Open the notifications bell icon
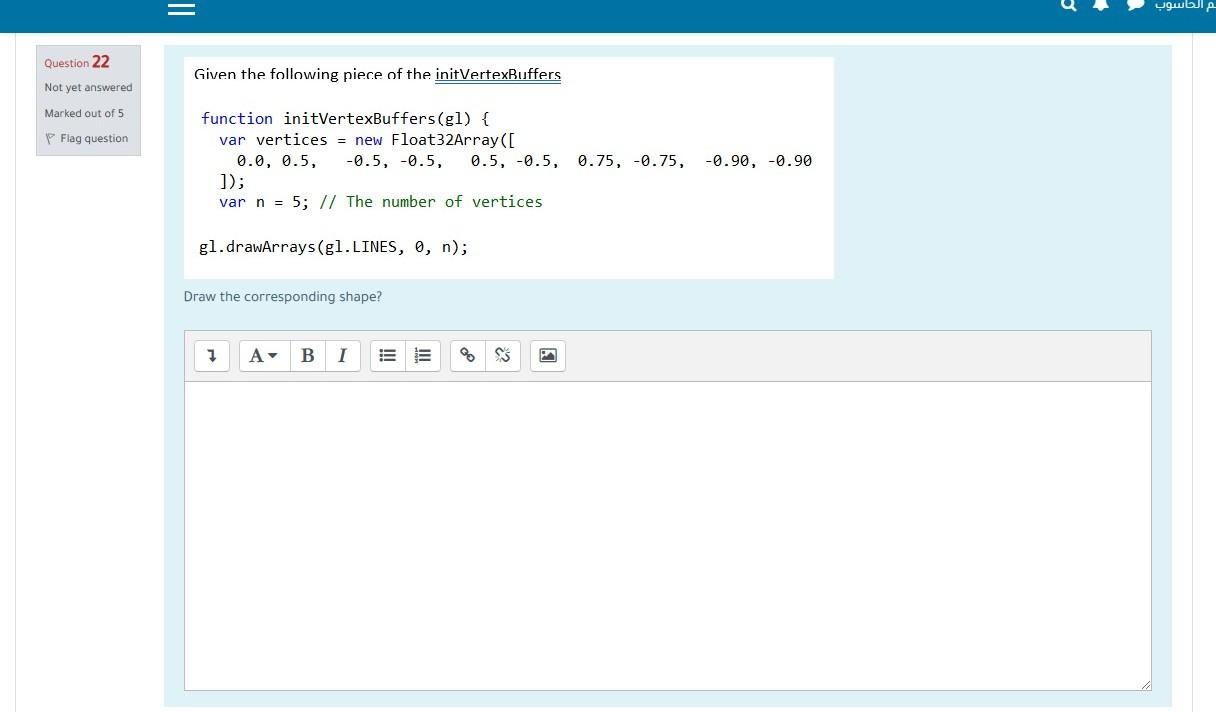 tap(1100, 7)
